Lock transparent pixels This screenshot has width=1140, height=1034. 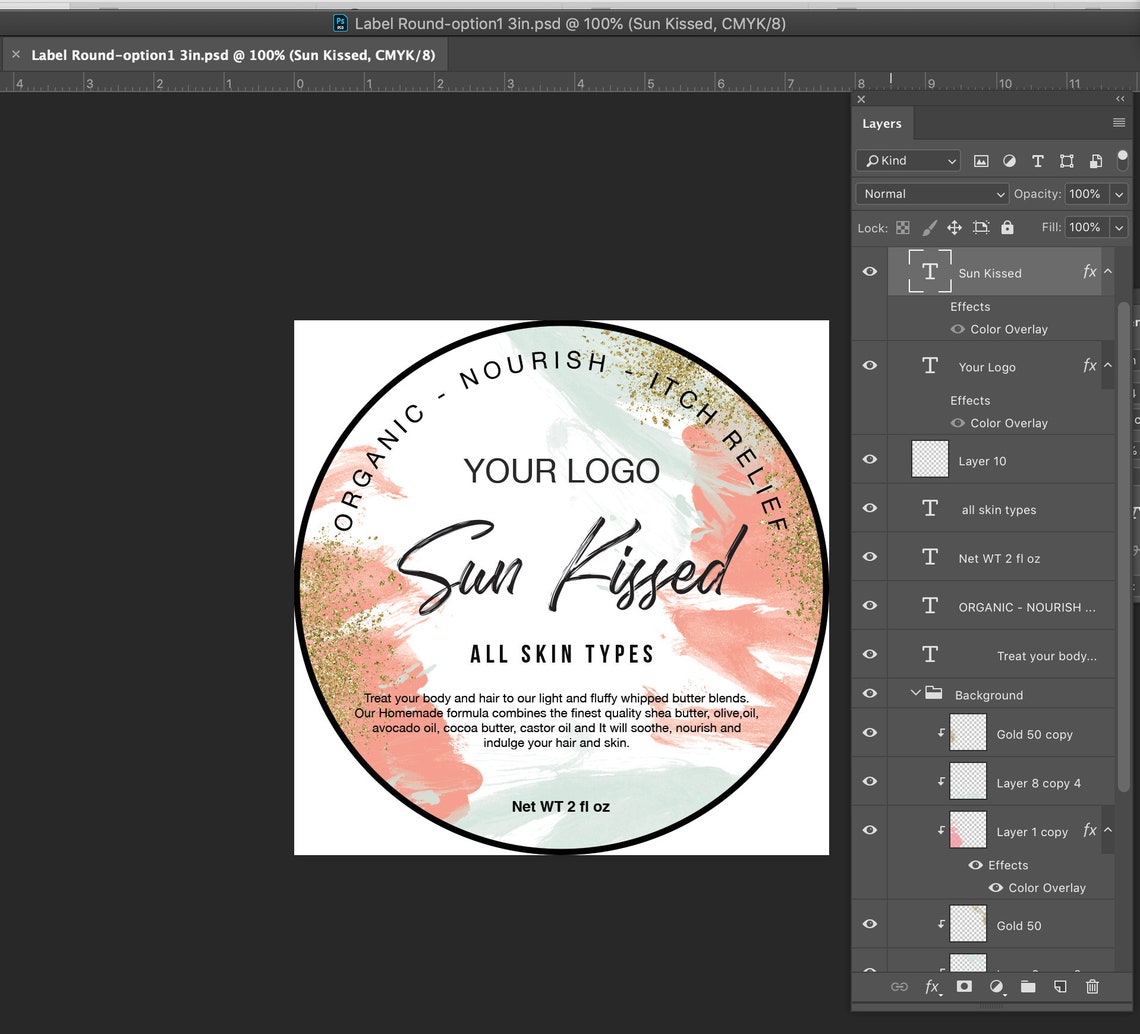pos(902,227)
